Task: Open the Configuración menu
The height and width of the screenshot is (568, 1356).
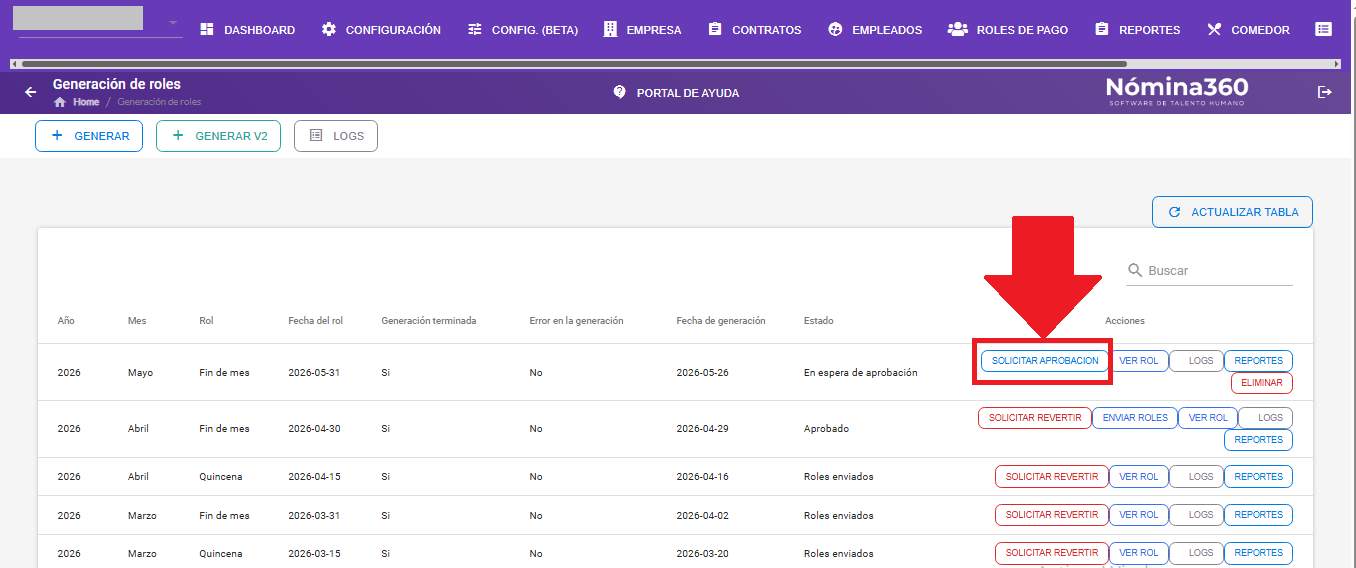Action: [x=381, y=30]
